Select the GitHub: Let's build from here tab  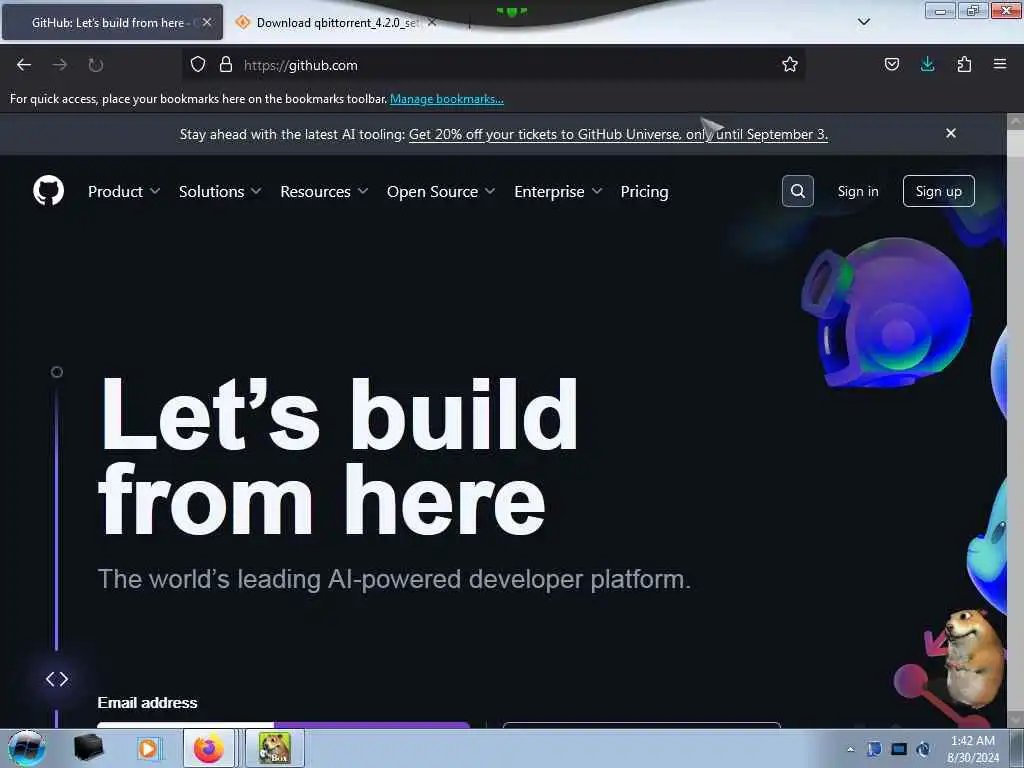click(112, 23)
